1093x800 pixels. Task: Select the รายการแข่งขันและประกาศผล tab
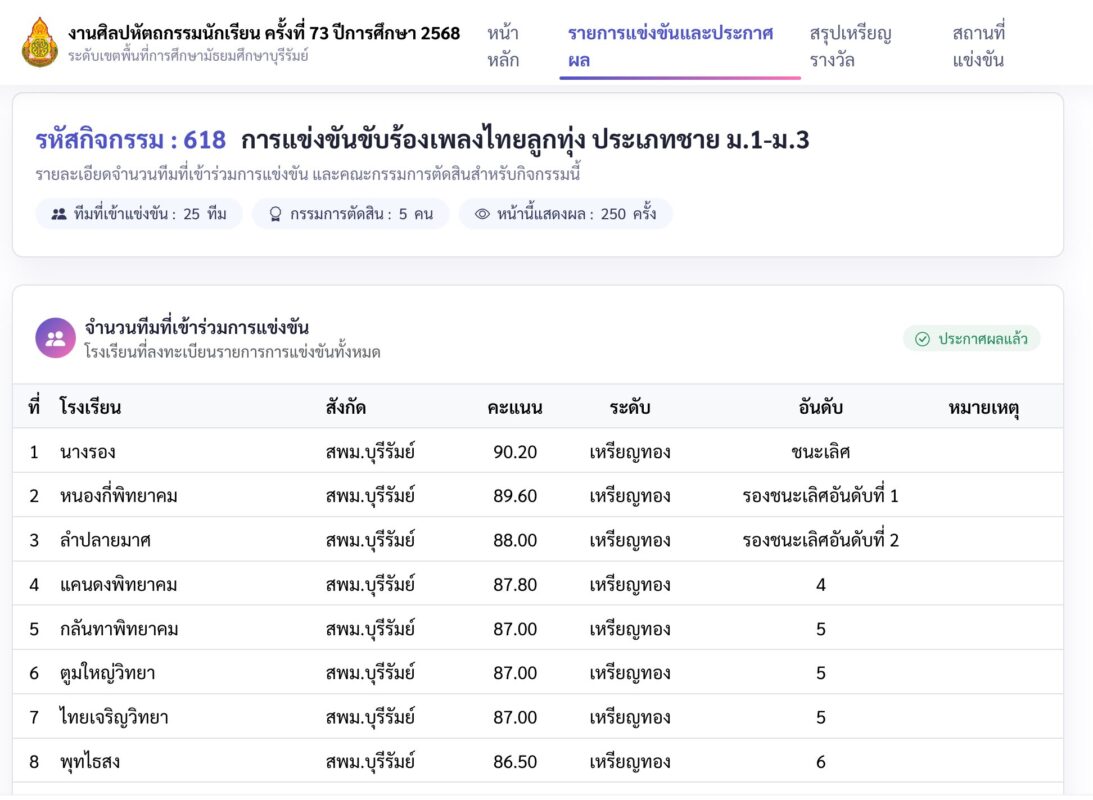tap(670, 46)
